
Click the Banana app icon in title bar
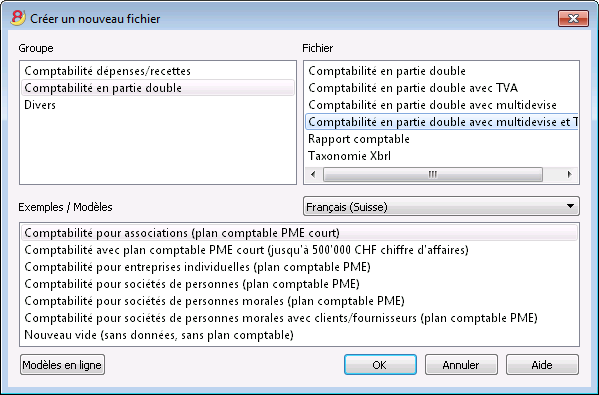[x=18, y=18]
